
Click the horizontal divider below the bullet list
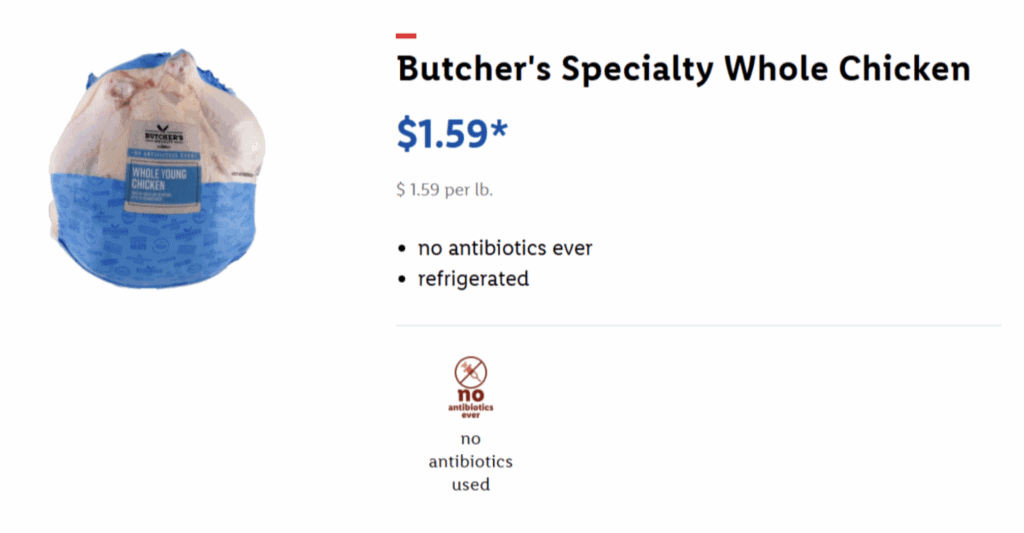[x=698, y=325]
